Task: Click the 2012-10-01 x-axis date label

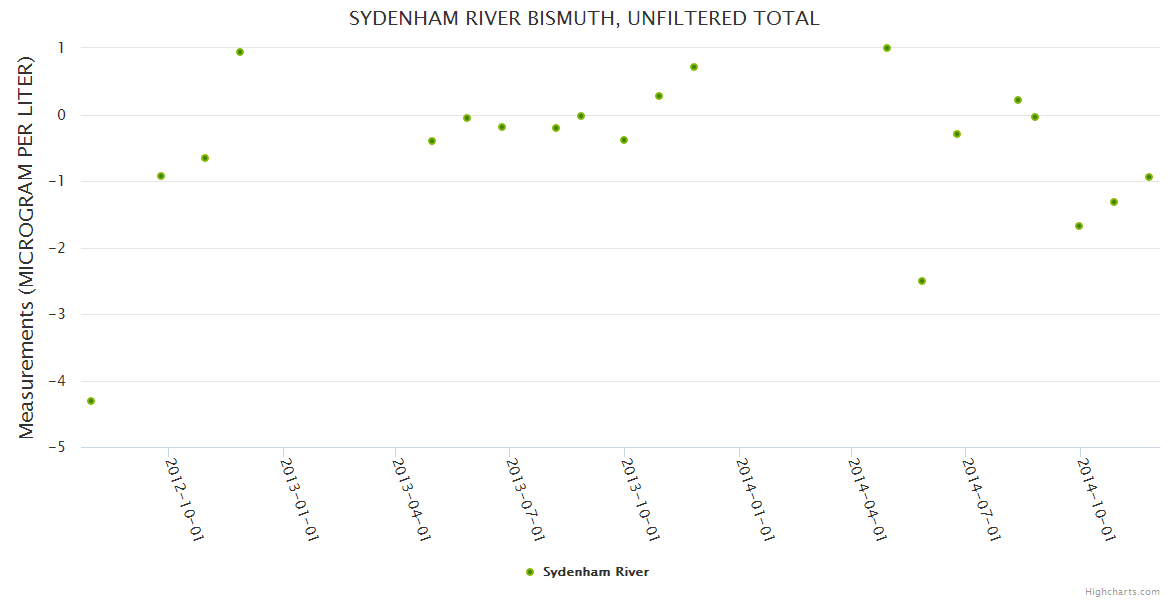Action: pos(185,499)
